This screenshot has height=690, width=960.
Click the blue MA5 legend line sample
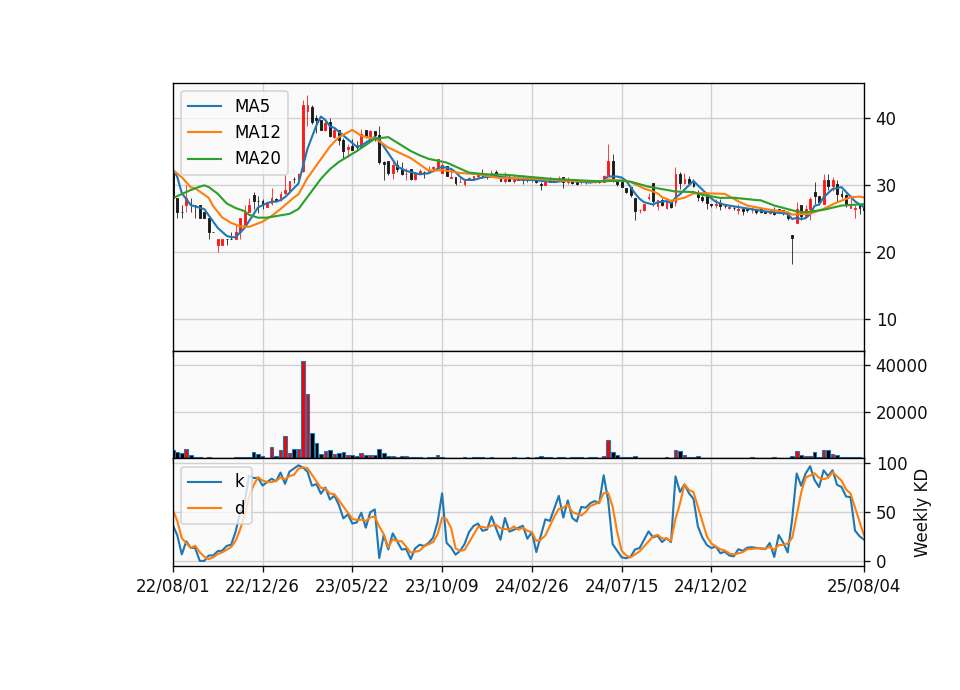(x=204, y=107)
